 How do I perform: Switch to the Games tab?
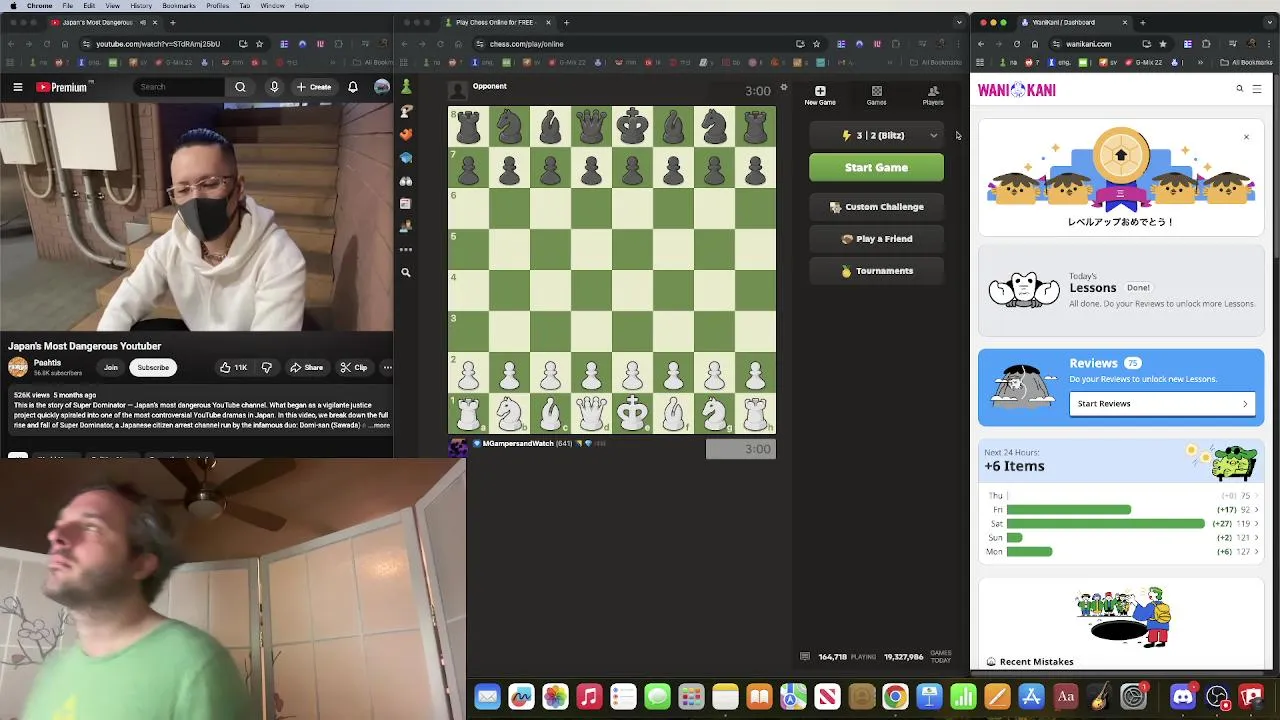(x=876, y=95)
